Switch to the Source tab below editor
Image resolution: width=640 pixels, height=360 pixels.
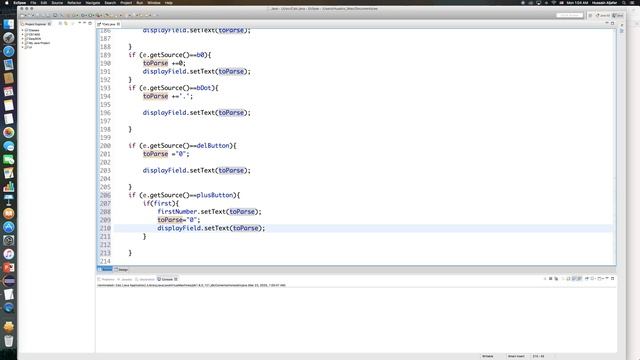105,269
